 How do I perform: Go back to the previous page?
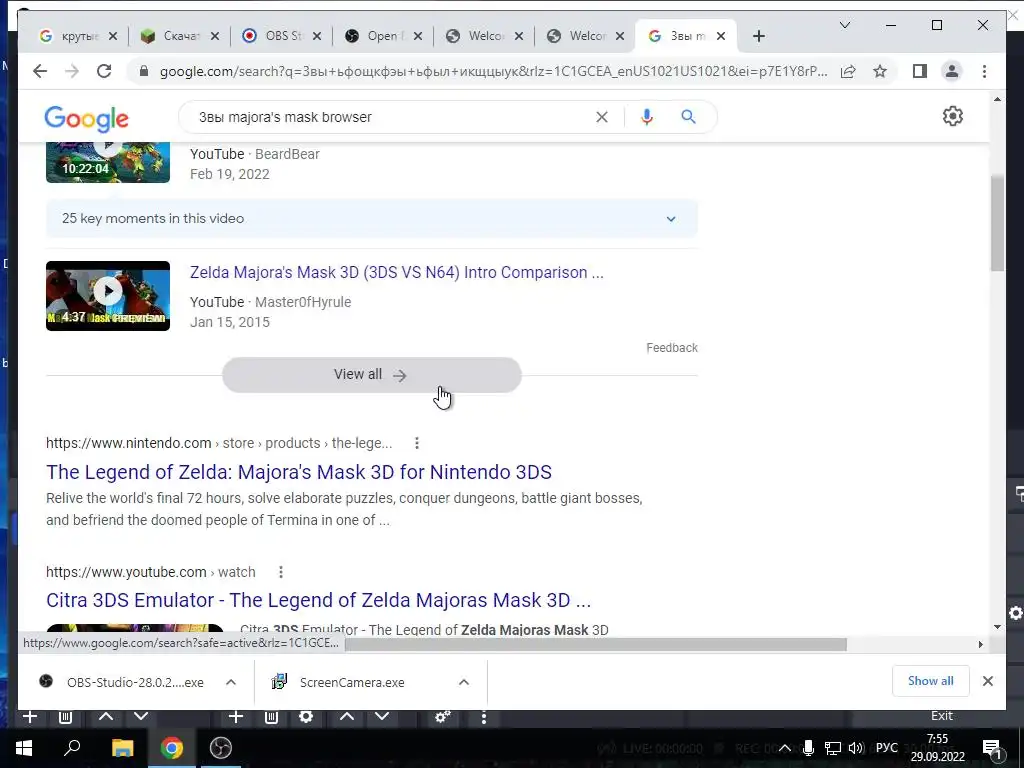pyautogui.click(x=40, y=71)
